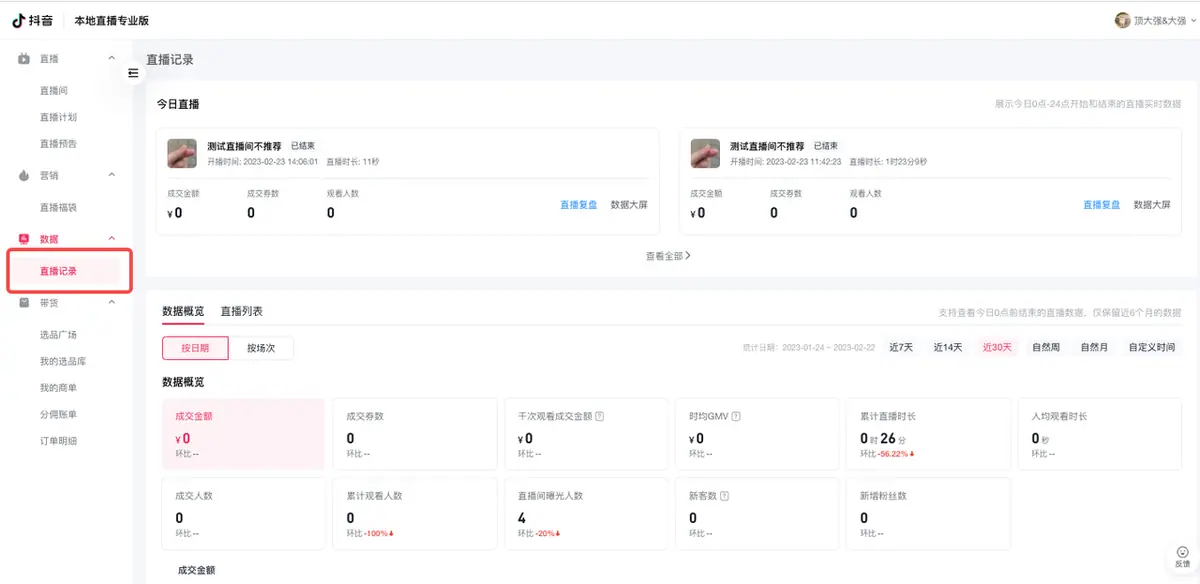Select the 成交人数 metric card
This screenshot has width=1200, height=584.
[x=244, y=514]
